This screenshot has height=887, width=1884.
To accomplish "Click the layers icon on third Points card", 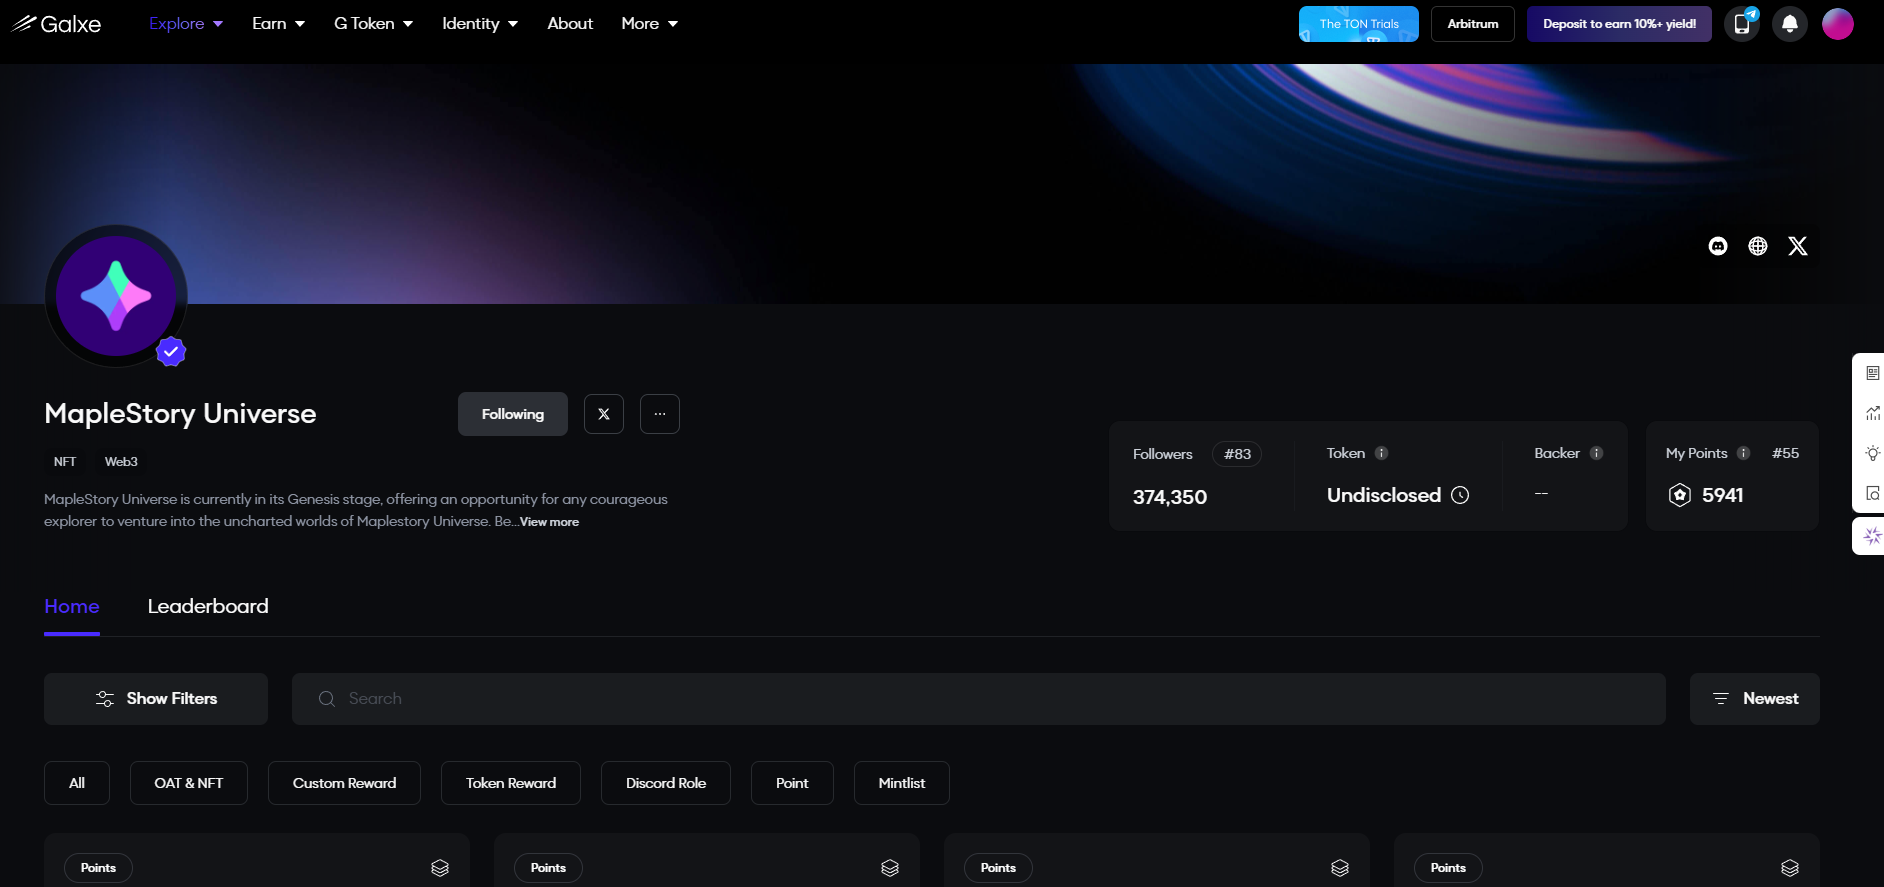I will pos(1340,868).
